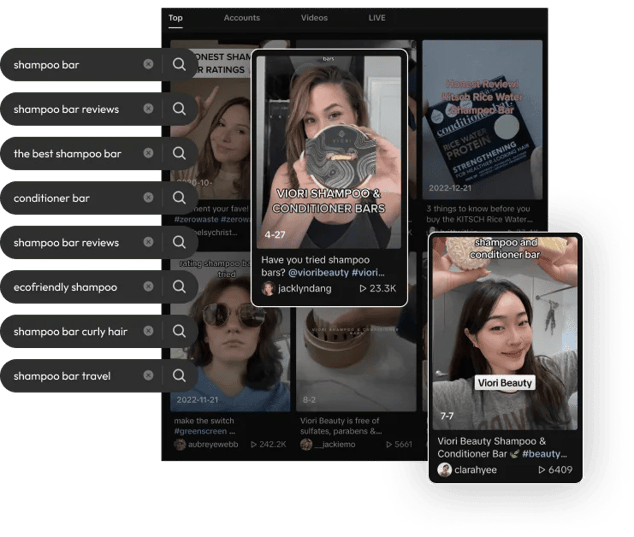634x537 pixels.
Task: Play the Viori Shampoo & Conditioner Bars video
Action: click(x=329, y=152)
